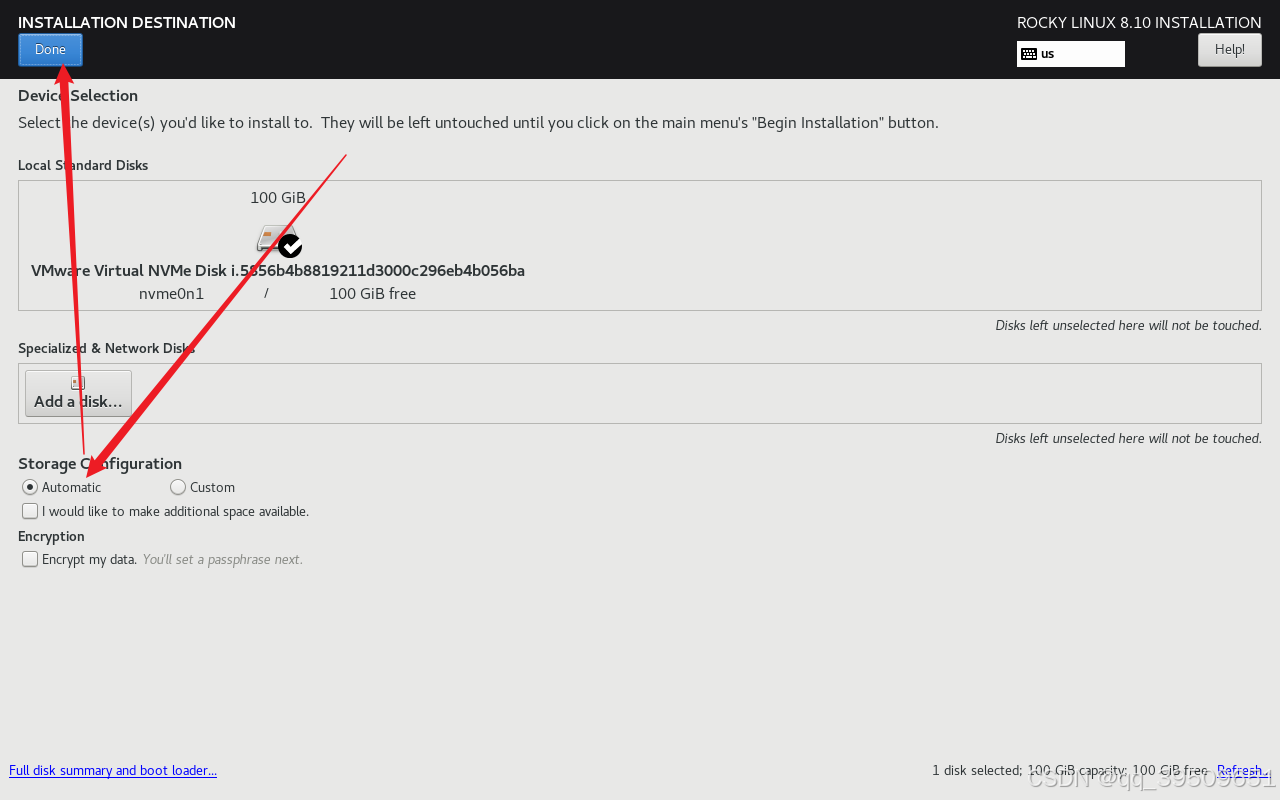The height and width of the screenshot is (800, 1280).
Task: Open the Help! button
Action: (1230, 50)
